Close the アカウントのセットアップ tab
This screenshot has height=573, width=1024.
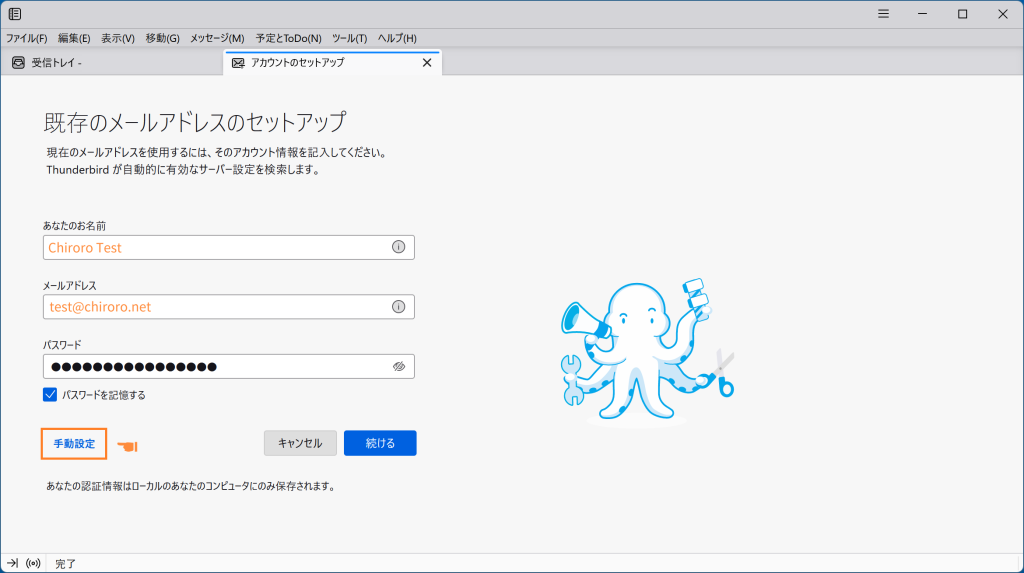pos(426,63)
